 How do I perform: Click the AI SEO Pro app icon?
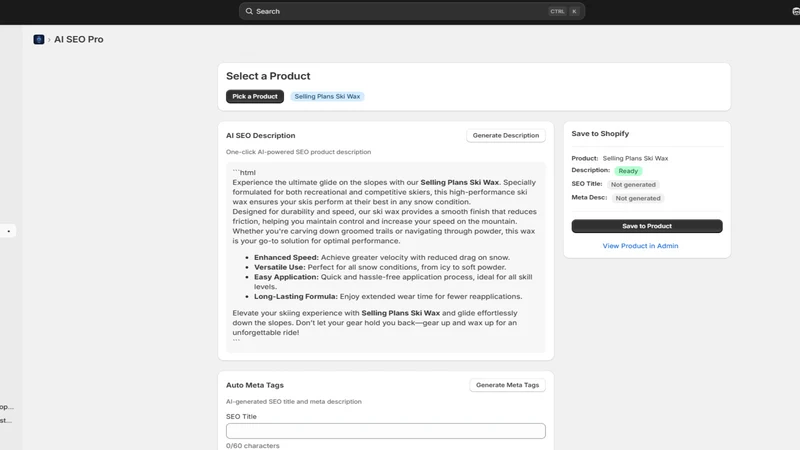tap(39, 39)
